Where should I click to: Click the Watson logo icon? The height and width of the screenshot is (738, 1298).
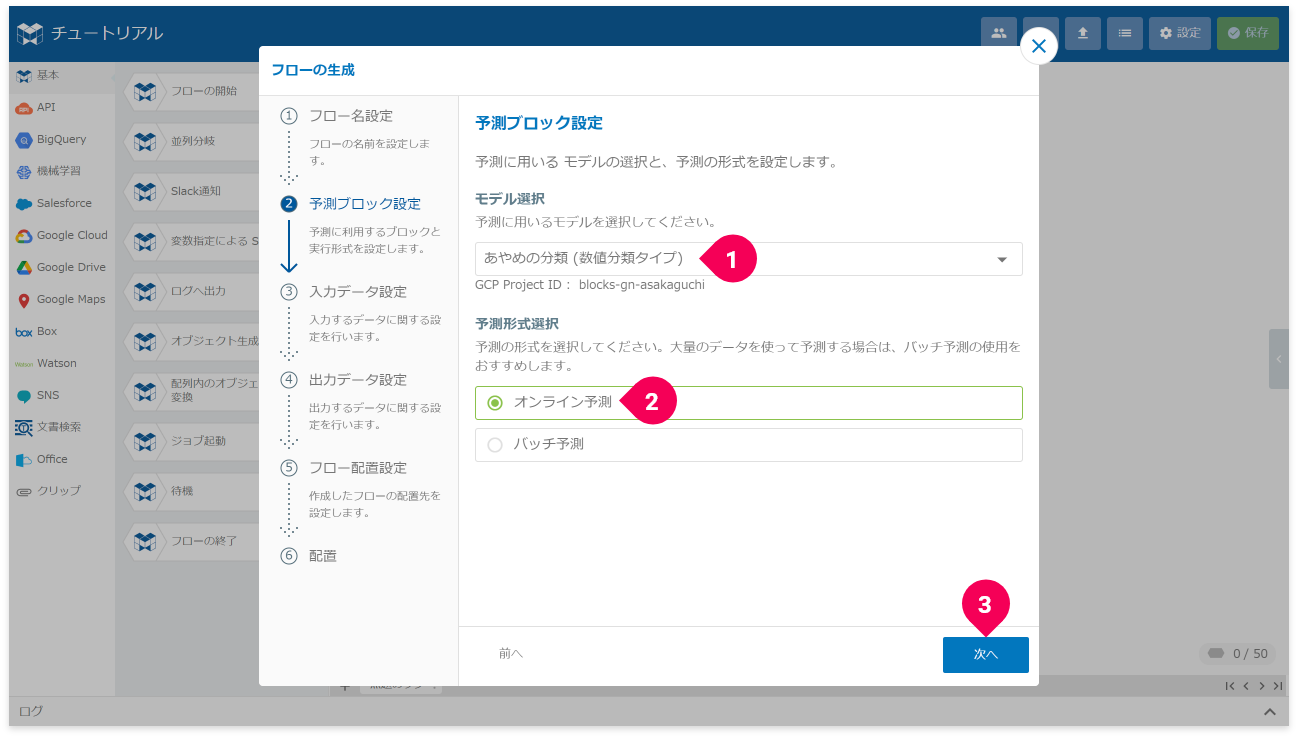pyautogui.click(x=24, y=364)
